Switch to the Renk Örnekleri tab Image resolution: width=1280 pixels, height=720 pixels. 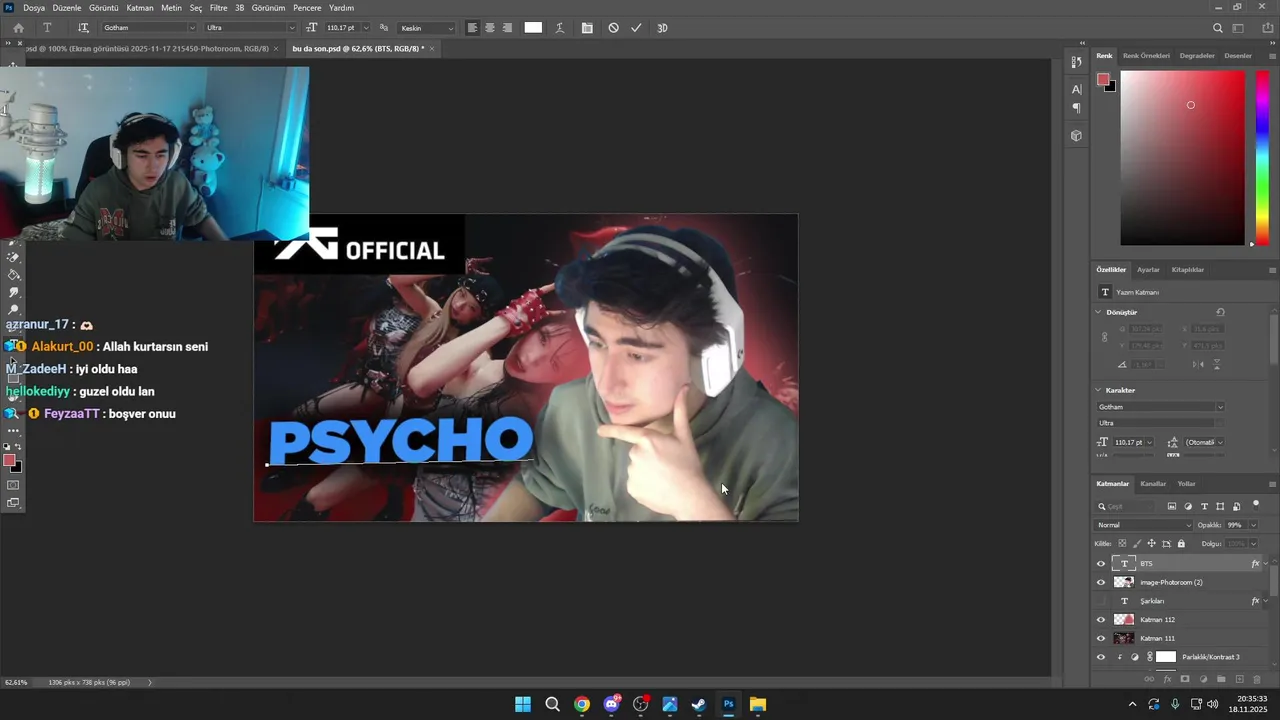(x=1146, y=56)
